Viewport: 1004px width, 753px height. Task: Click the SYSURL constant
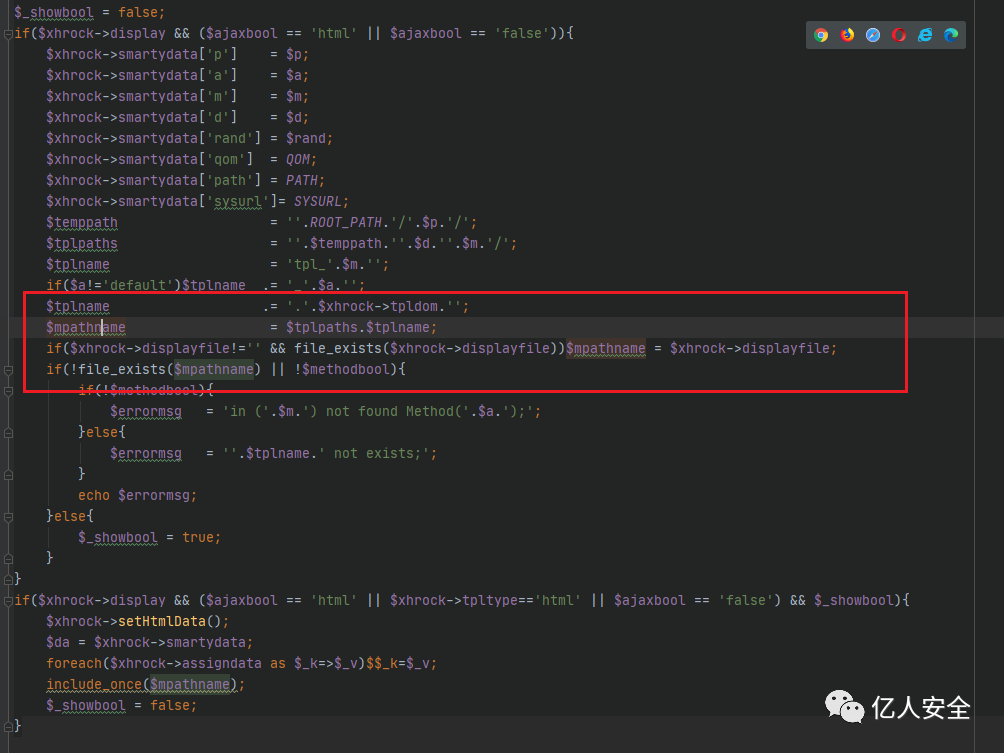(318, 202)
